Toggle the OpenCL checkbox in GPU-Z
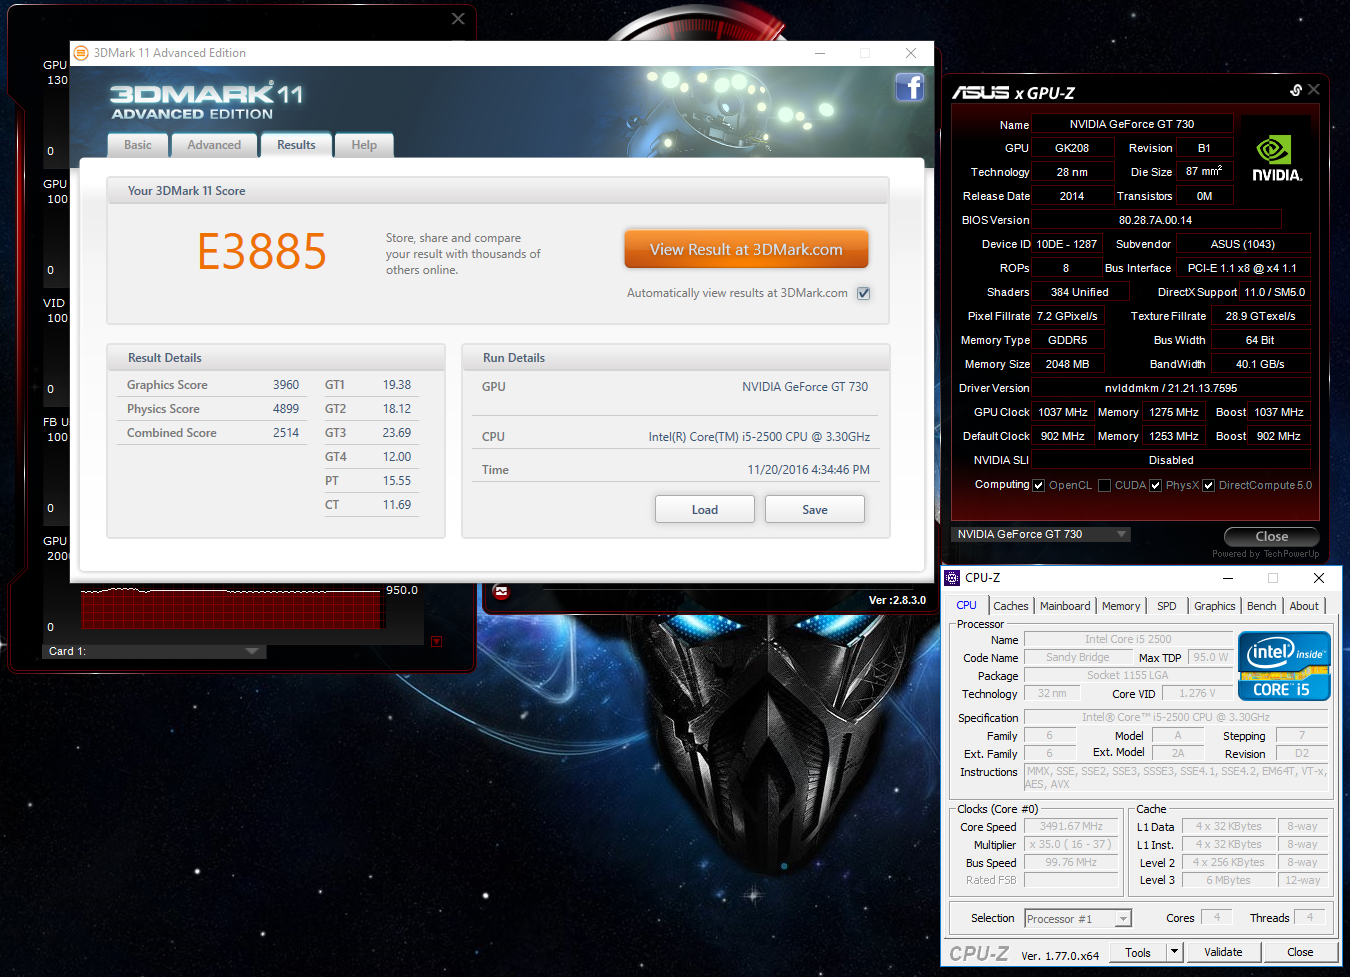The height and width of the screenshot is (977, 1350). [x=1038, y=485]
